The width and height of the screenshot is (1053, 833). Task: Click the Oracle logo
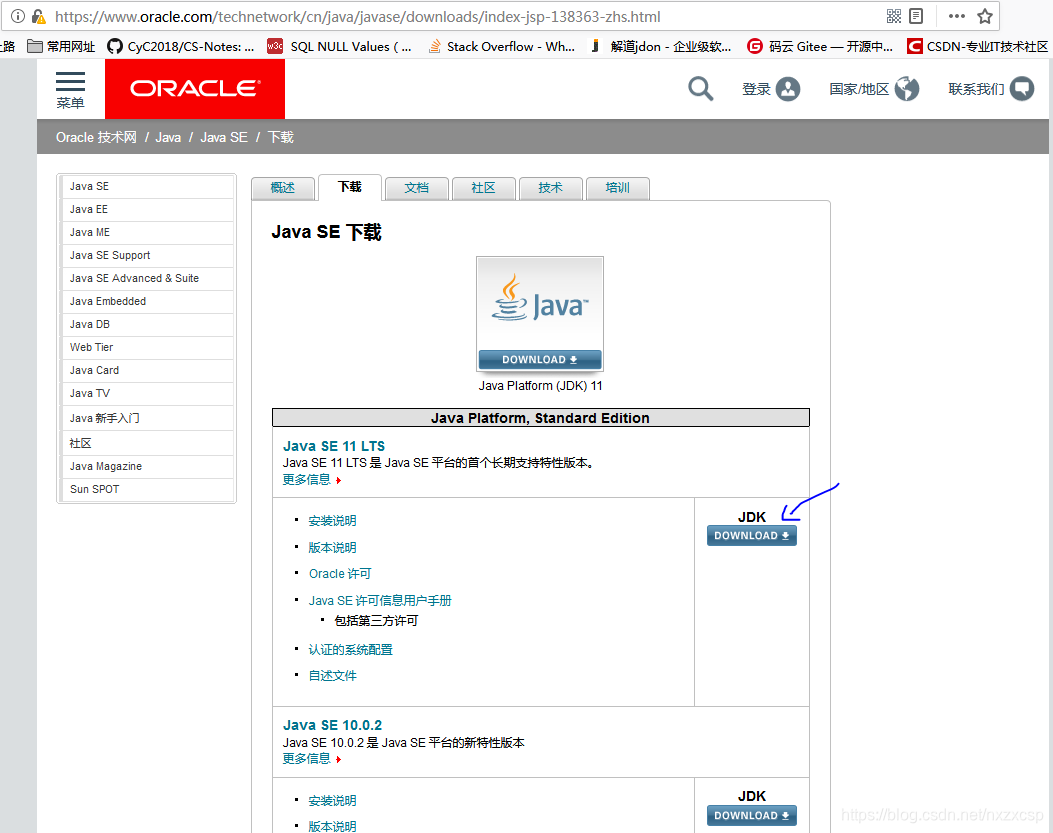[x=195, y=89]
